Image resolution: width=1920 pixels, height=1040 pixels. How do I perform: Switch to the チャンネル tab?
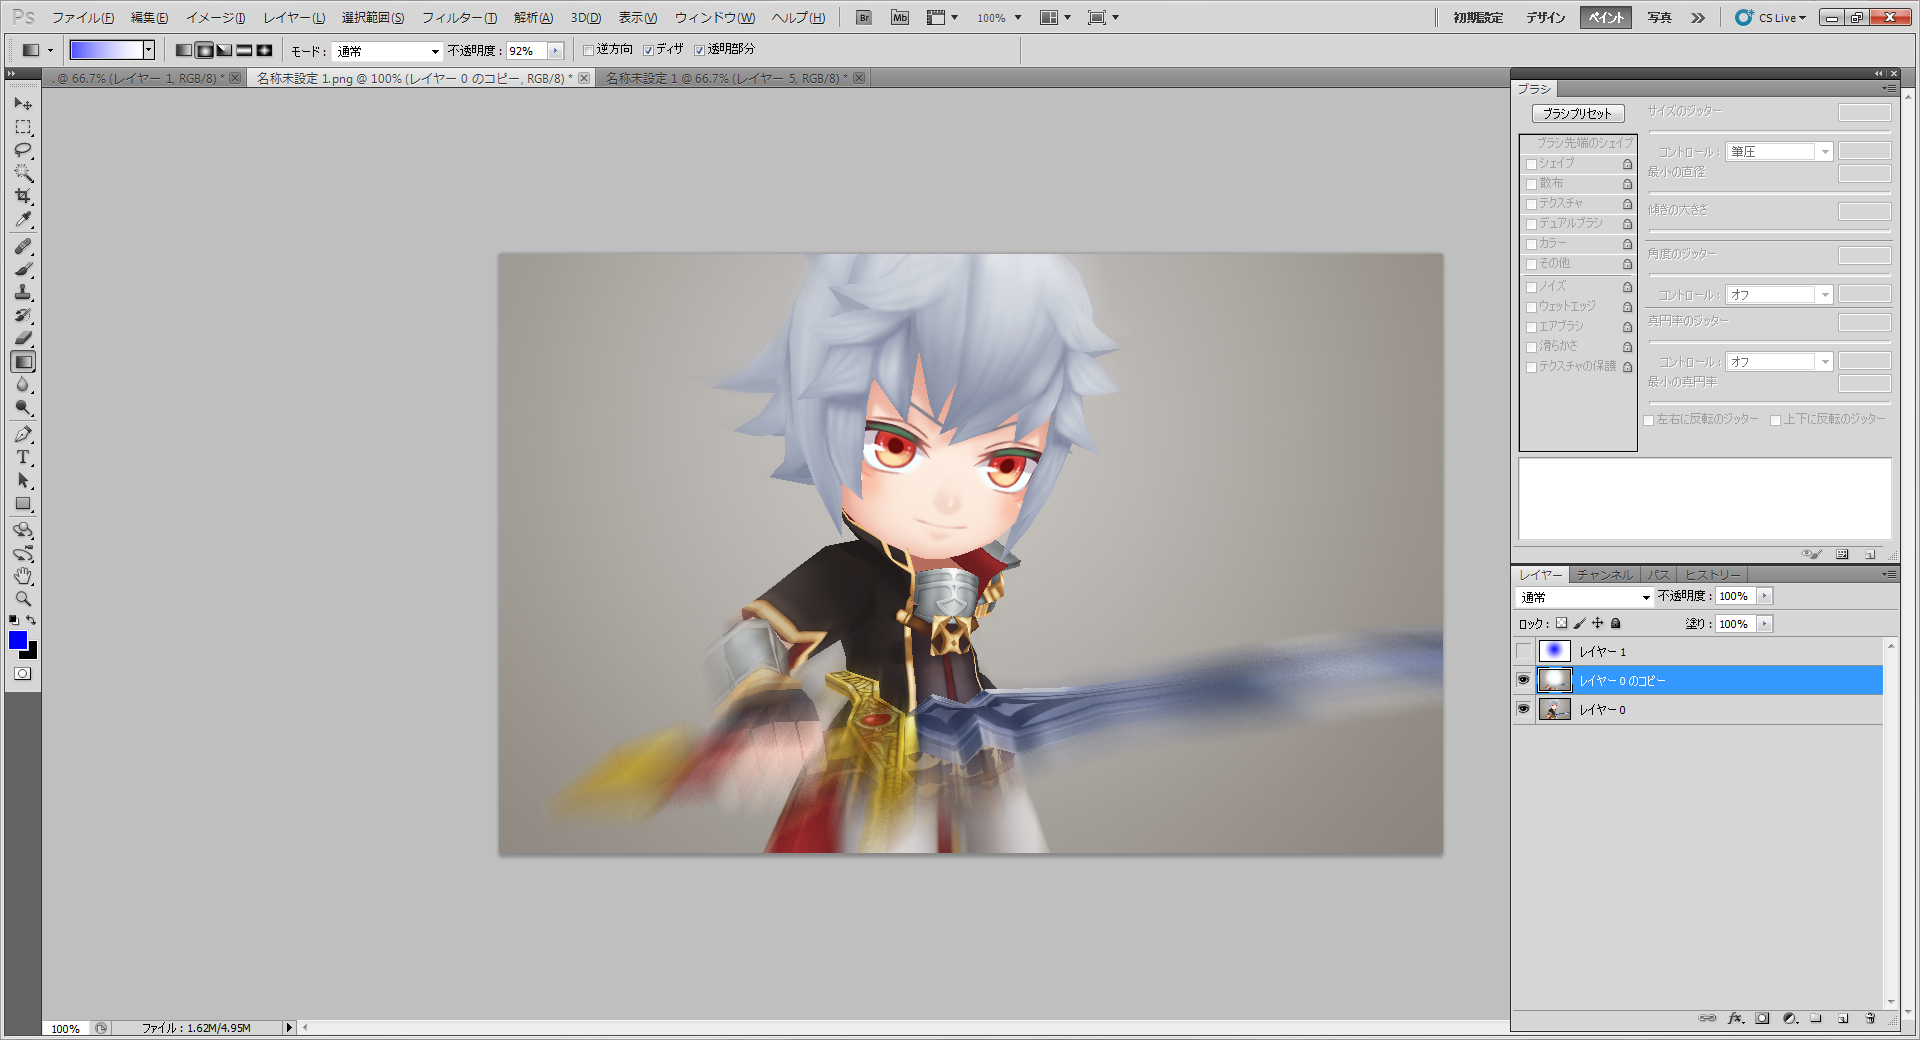[x=1604, y=575]
